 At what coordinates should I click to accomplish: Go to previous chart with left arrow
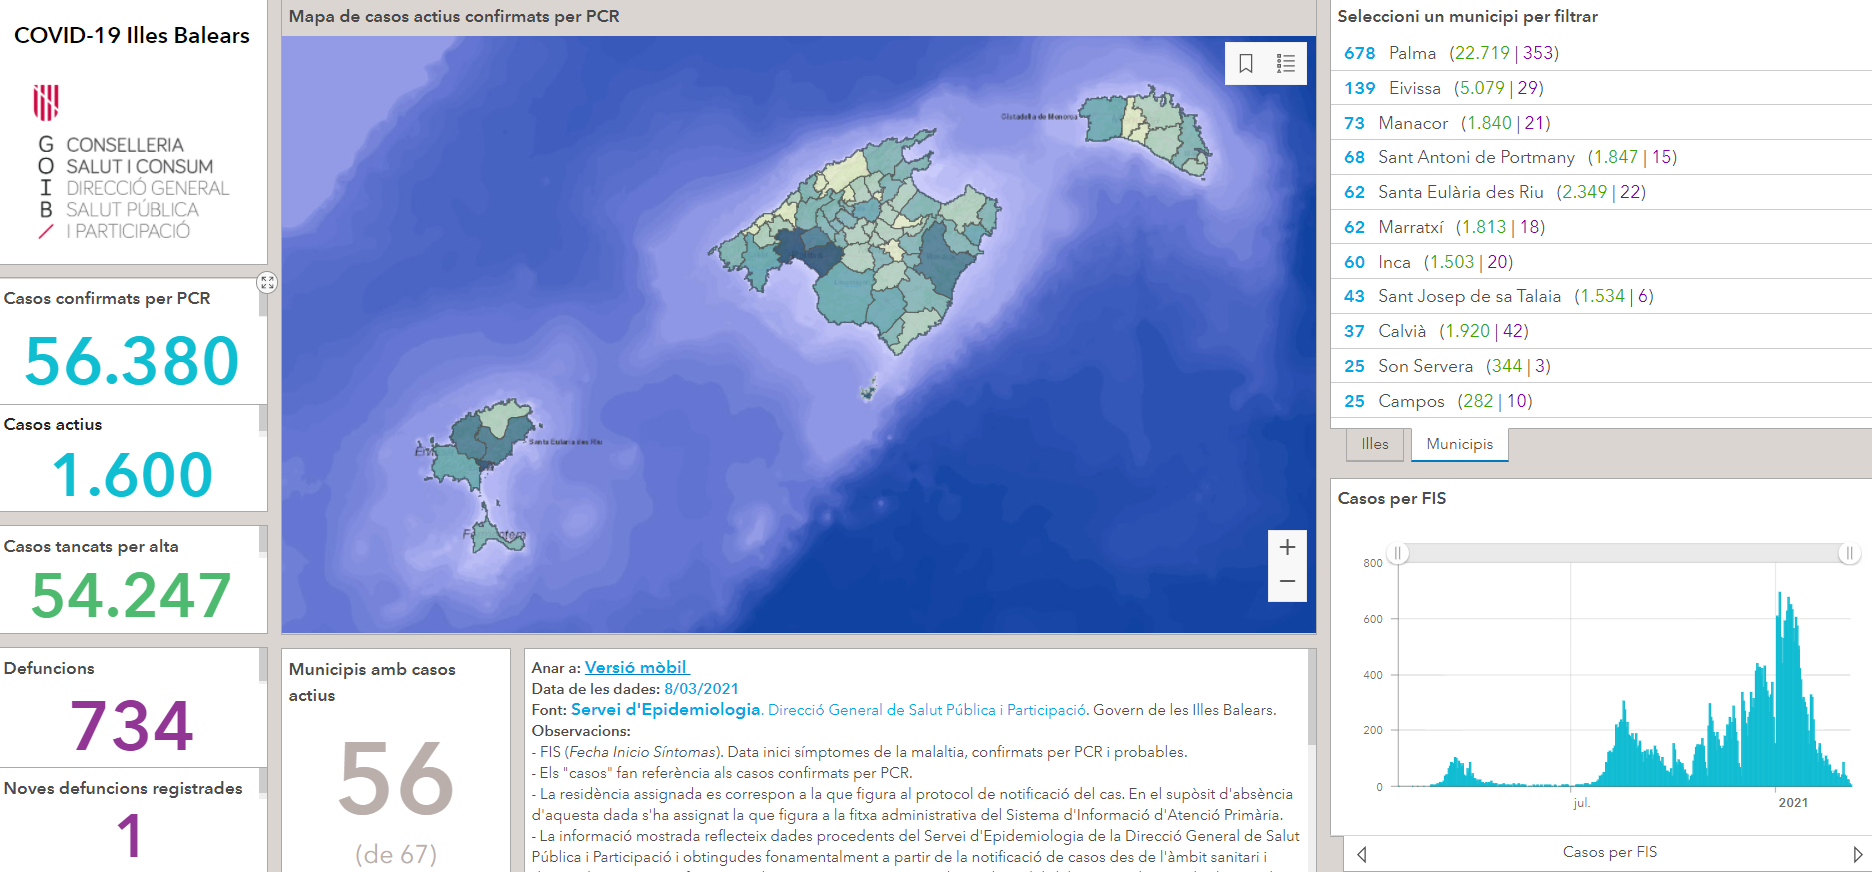point(1361,854)
